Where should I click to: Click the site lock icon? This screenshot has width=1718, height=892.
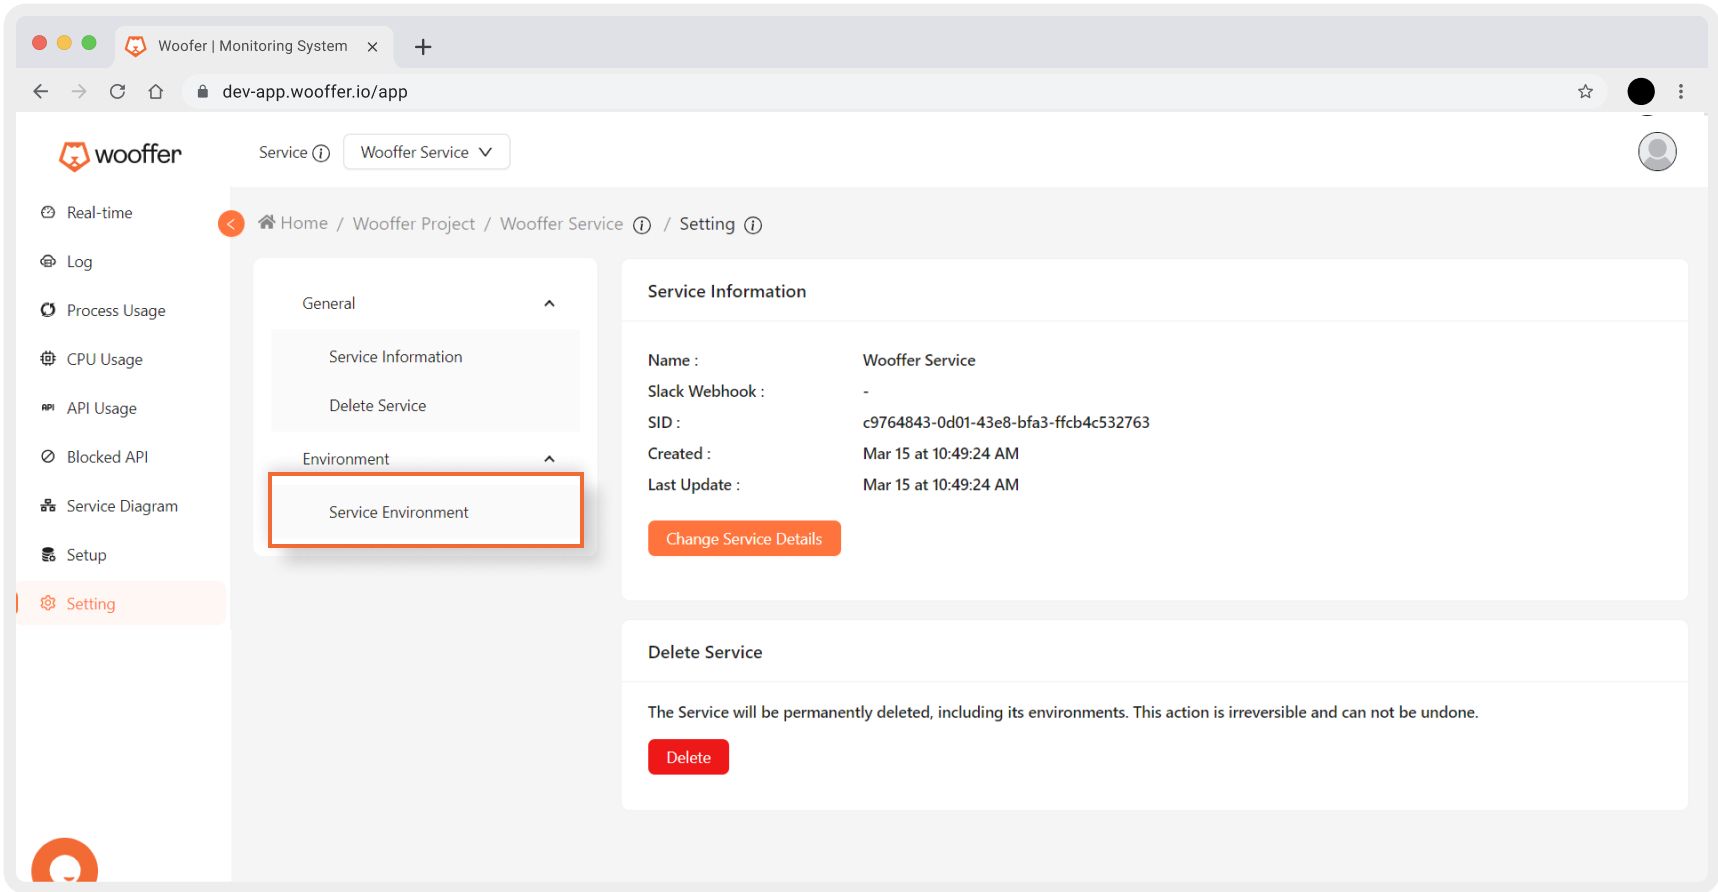(x=203, y=91)
